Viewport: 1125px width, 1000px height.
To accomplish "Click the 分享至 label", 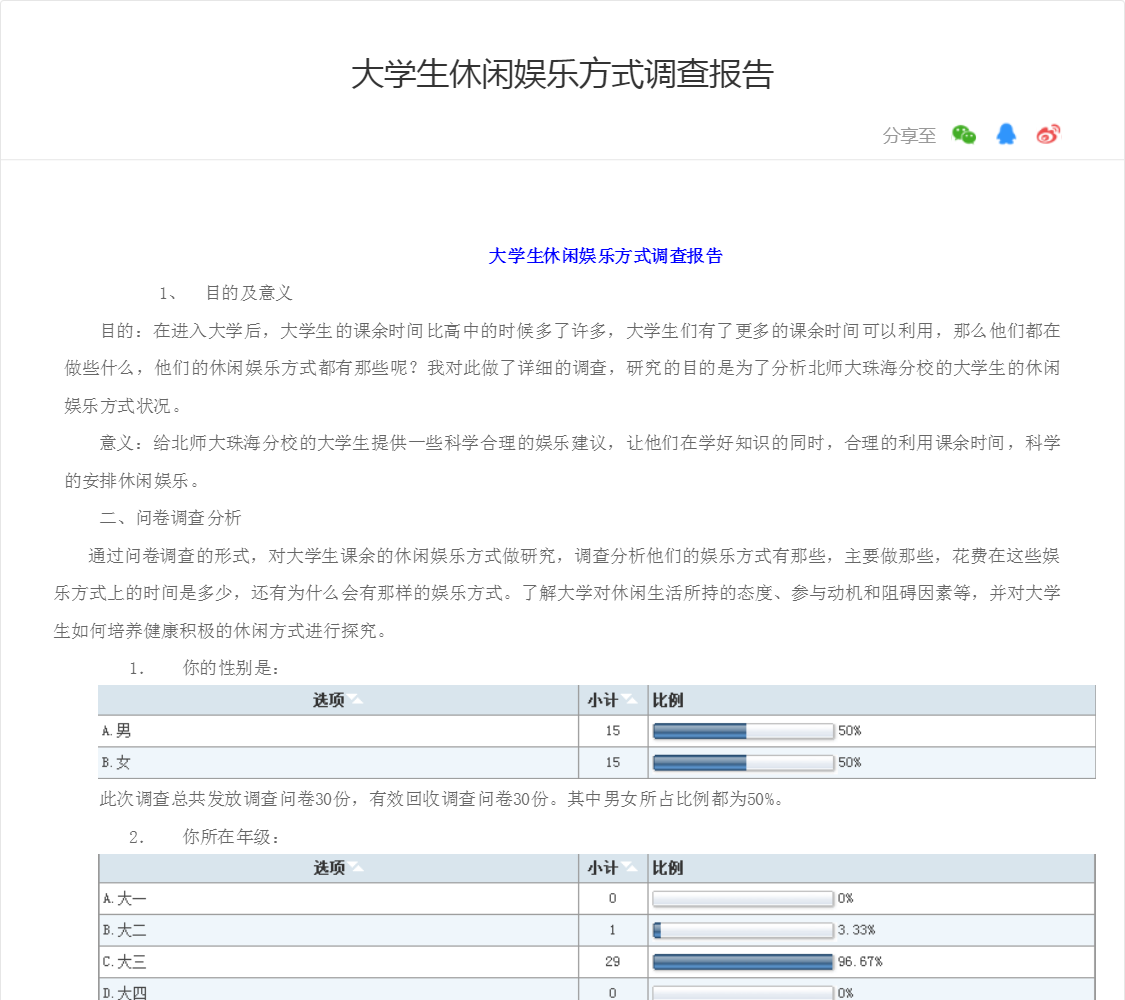I will pyautogui.click(x=909, y=136).
